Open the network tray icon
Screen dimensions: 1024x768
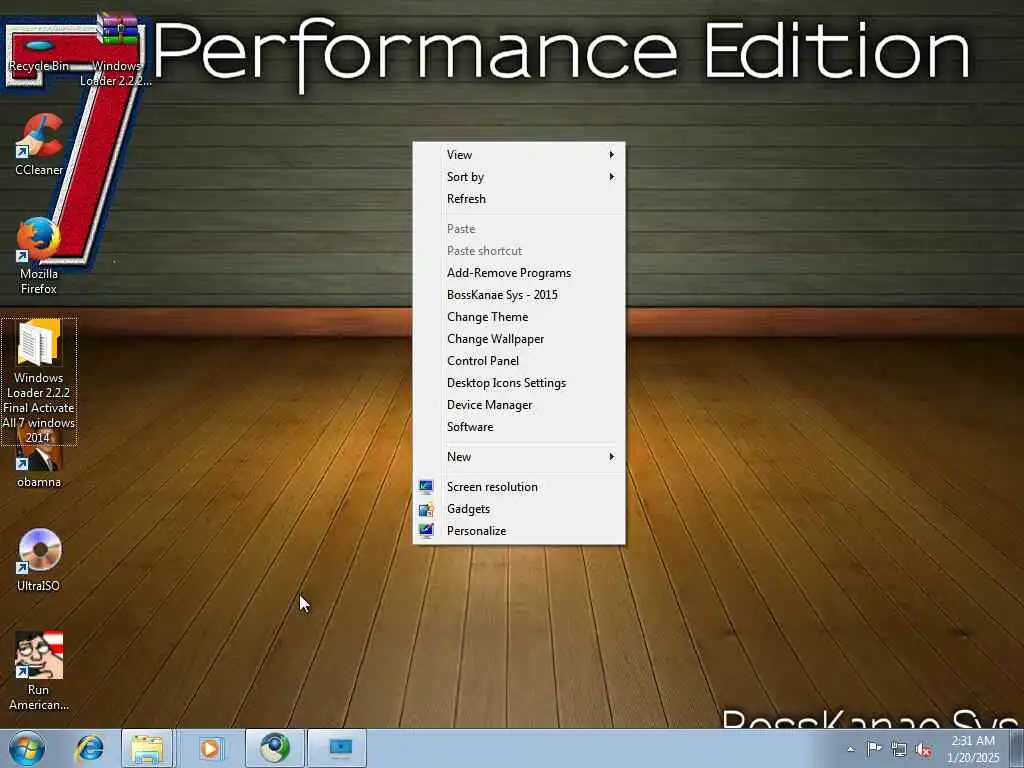click(899, 749)
